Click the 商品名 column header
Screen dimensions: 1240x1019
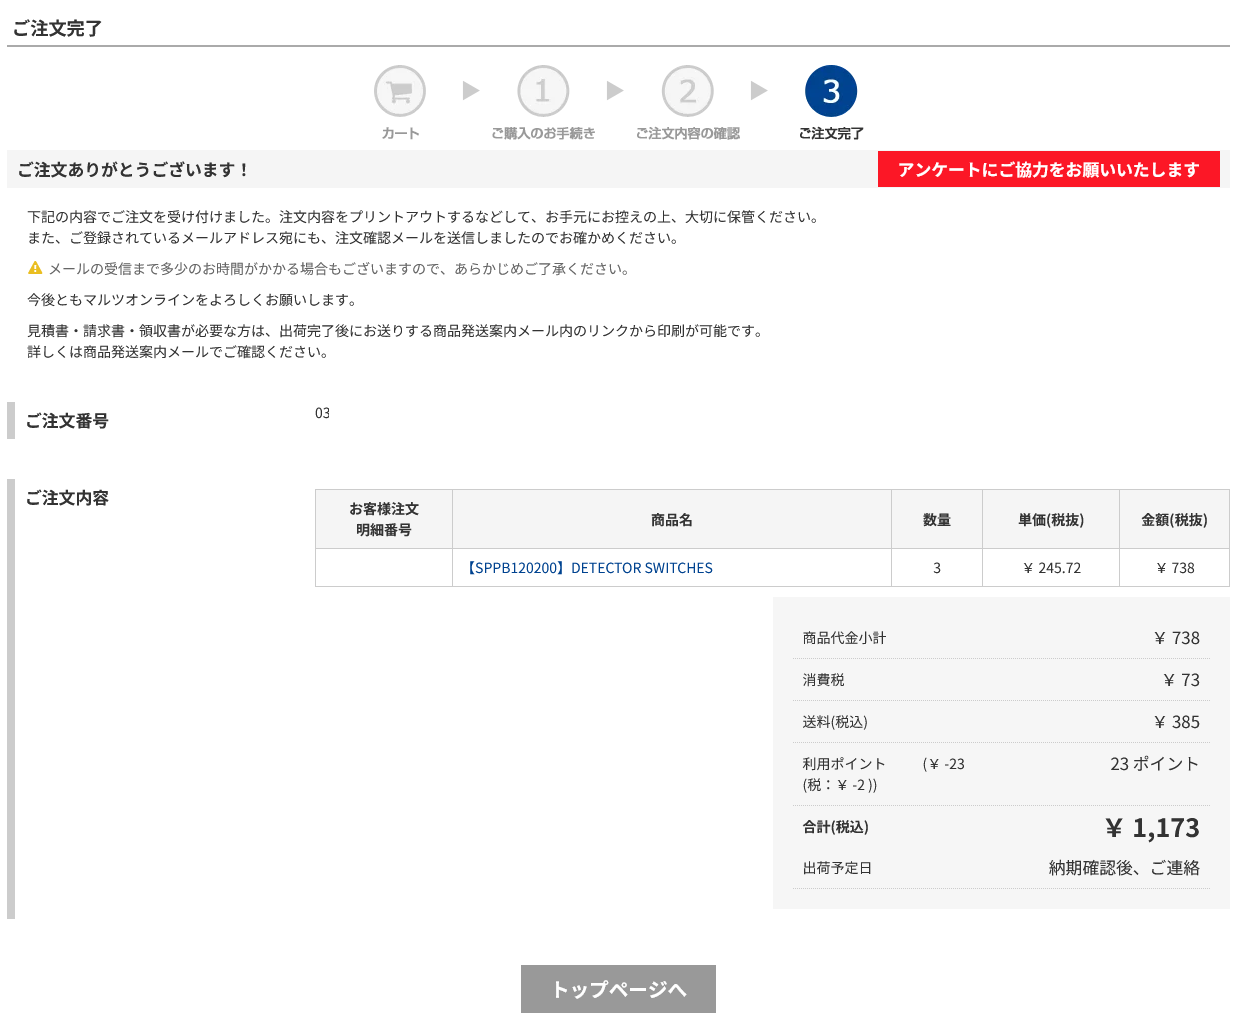(x=671, y=520)
